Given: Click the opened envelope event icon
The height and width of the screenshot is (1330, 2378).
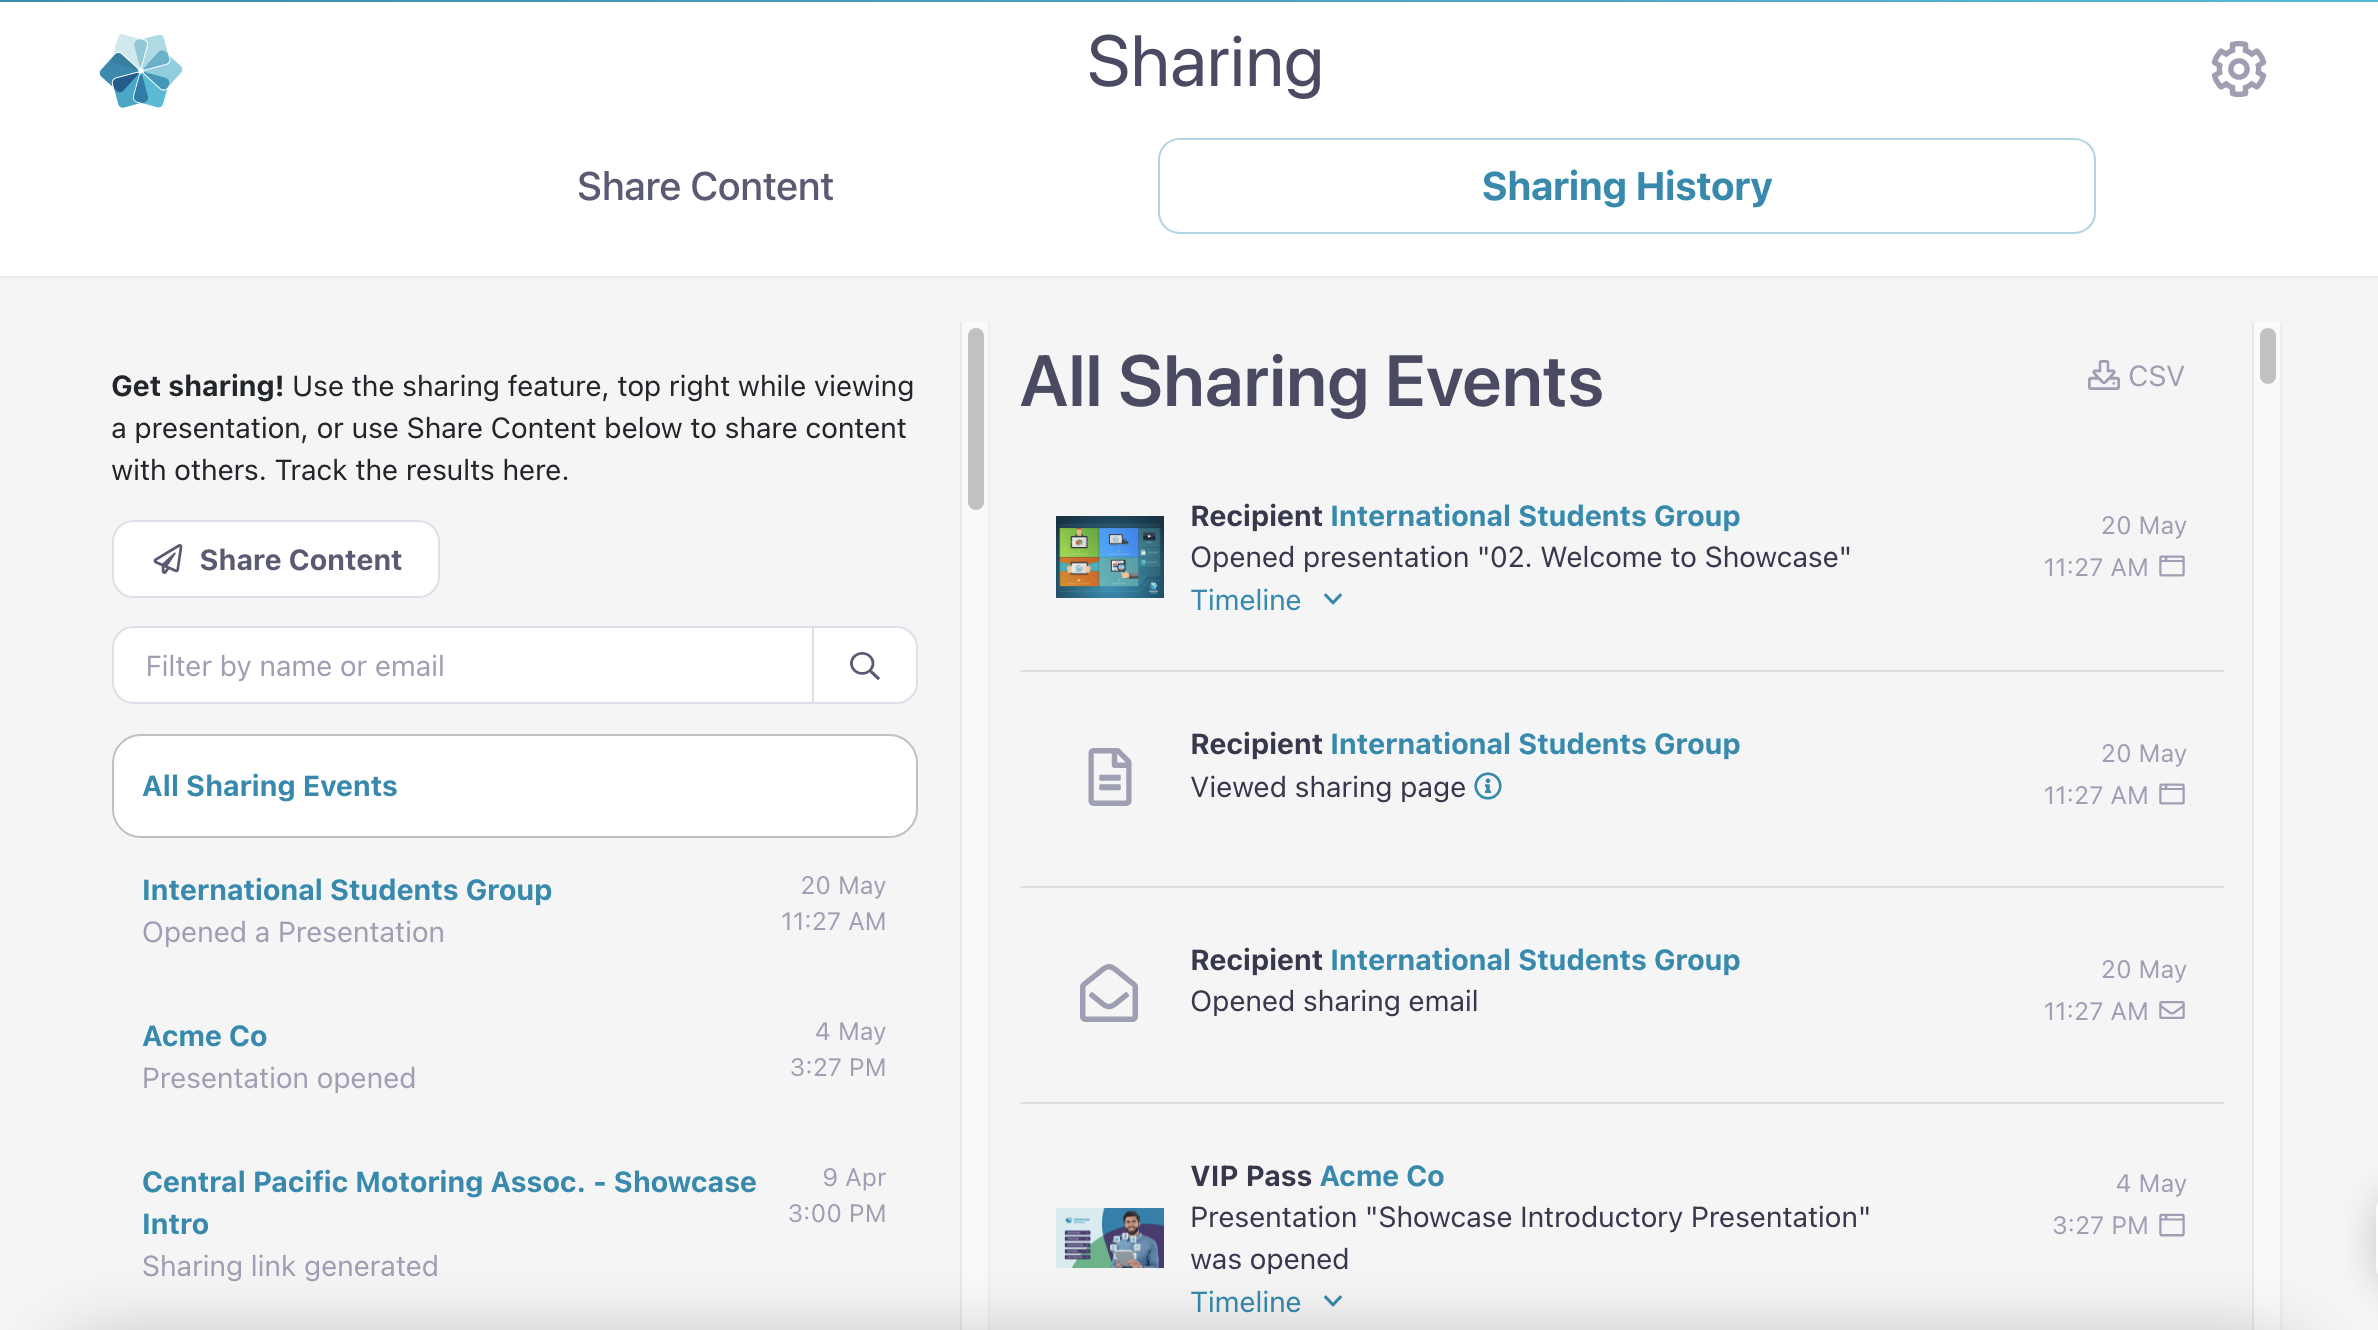Looking at the screenshot, I should tap(1108, 992).
